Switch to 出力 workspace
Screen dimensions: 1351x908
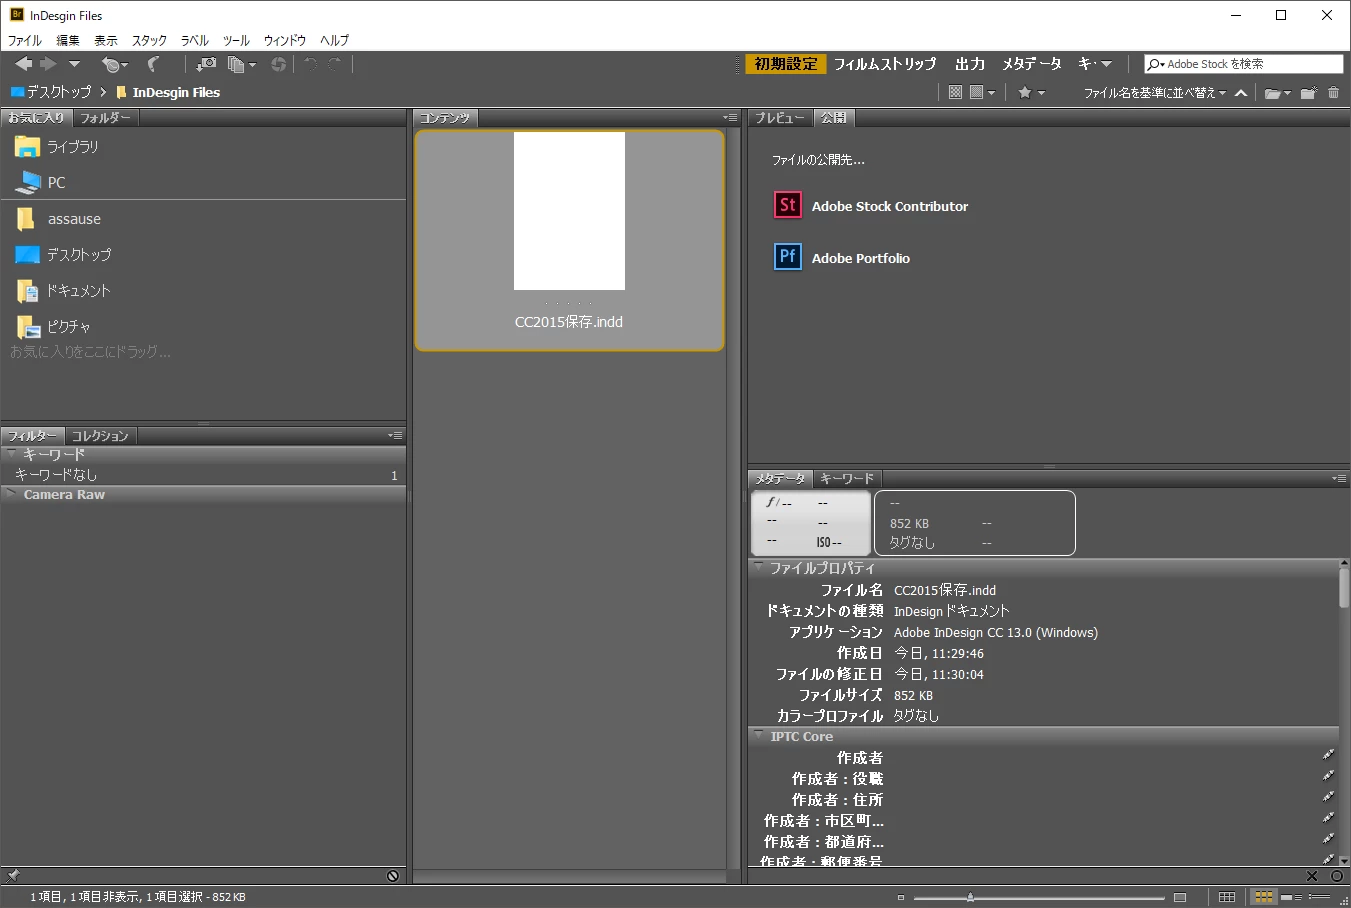[x=970, y=64]
